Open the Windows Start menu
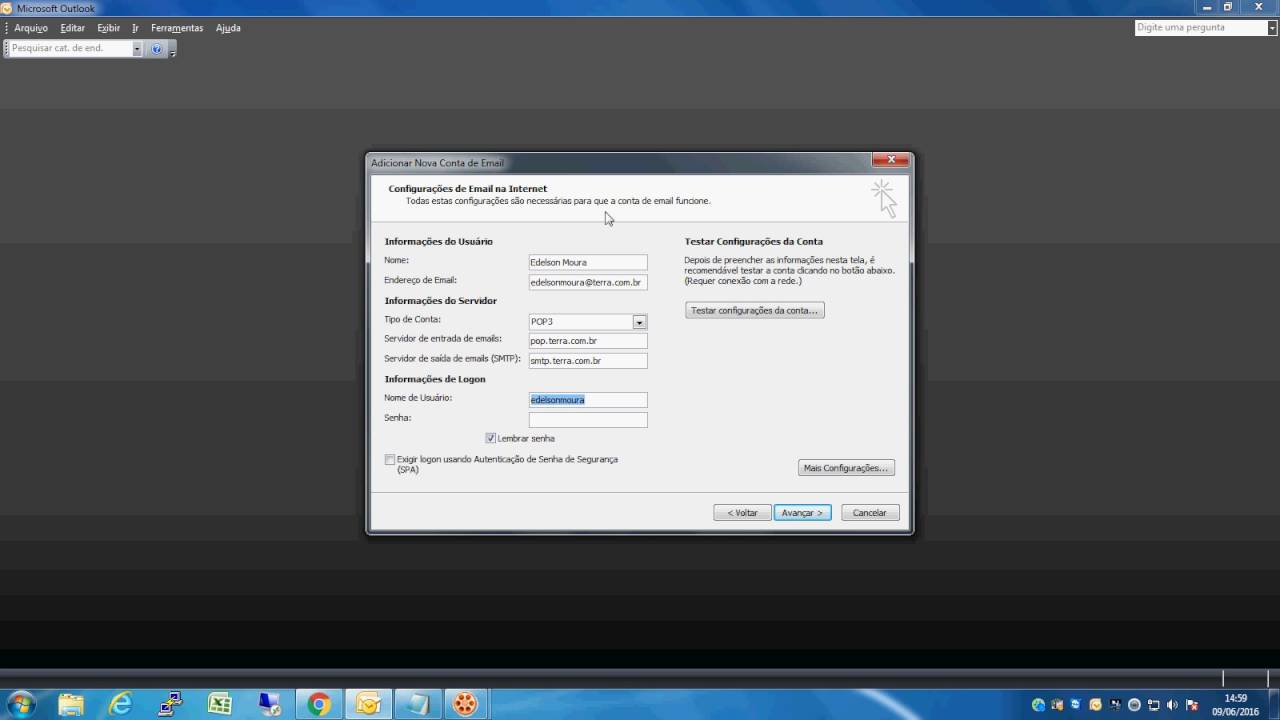The image size is (1280, 720). tap(20, 704)
